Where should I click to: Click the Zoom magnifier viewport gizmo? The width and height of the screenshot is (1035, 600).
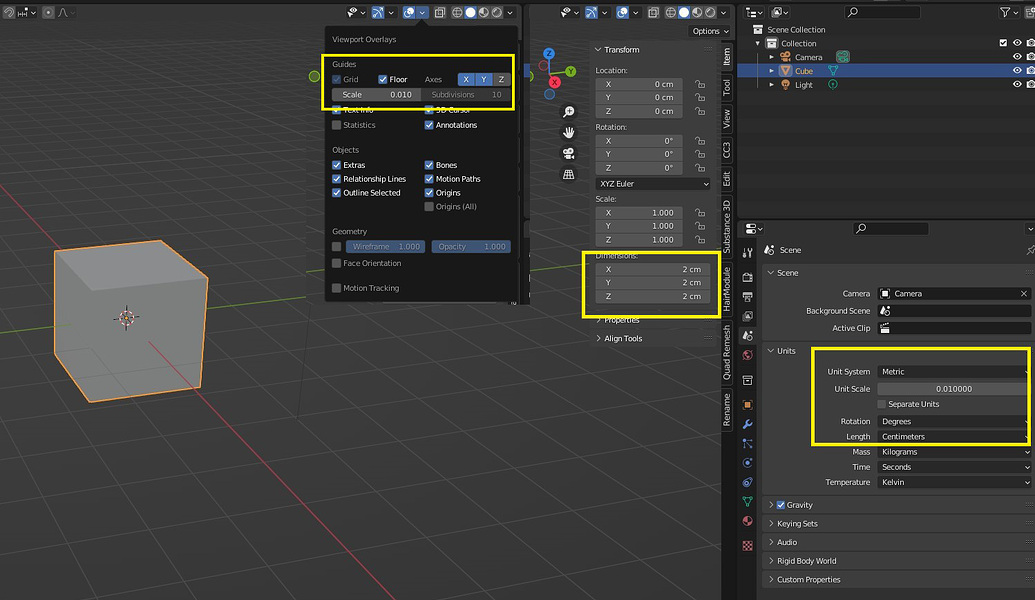coord(568,112)
